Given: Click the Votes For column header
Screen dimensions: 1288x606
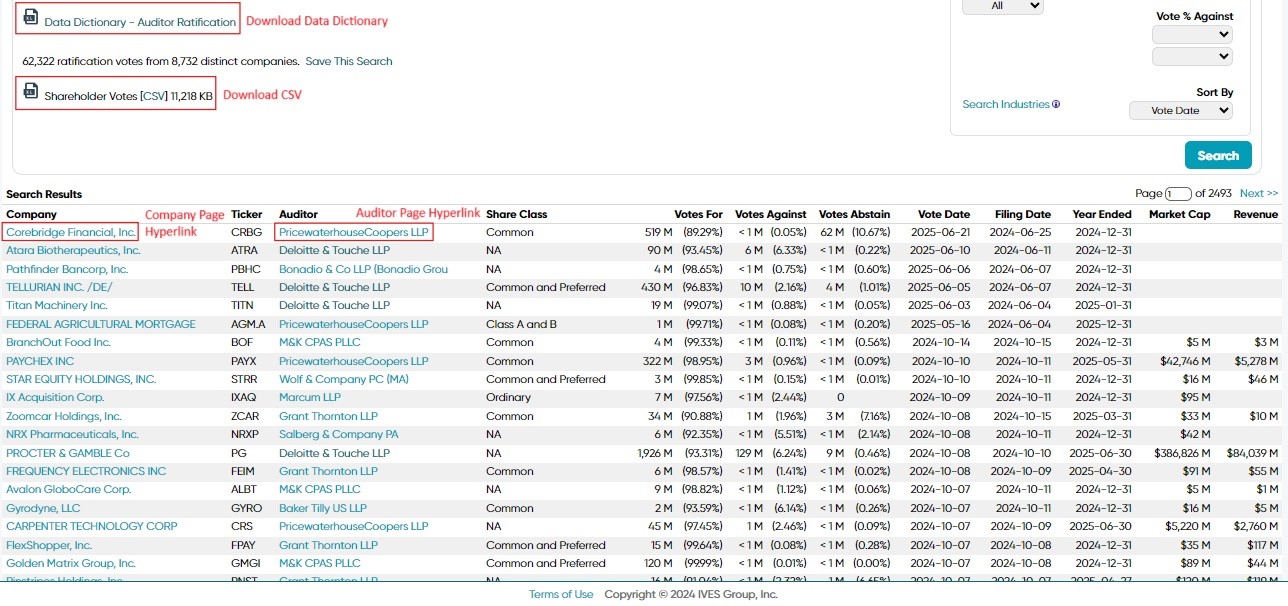Looking at the screenshot, I should click(x=699, y=214).
